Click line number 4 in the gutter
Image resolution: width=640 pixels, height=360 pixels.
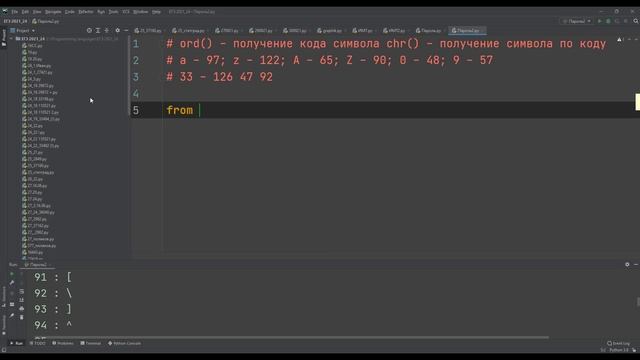pos(136,94)
